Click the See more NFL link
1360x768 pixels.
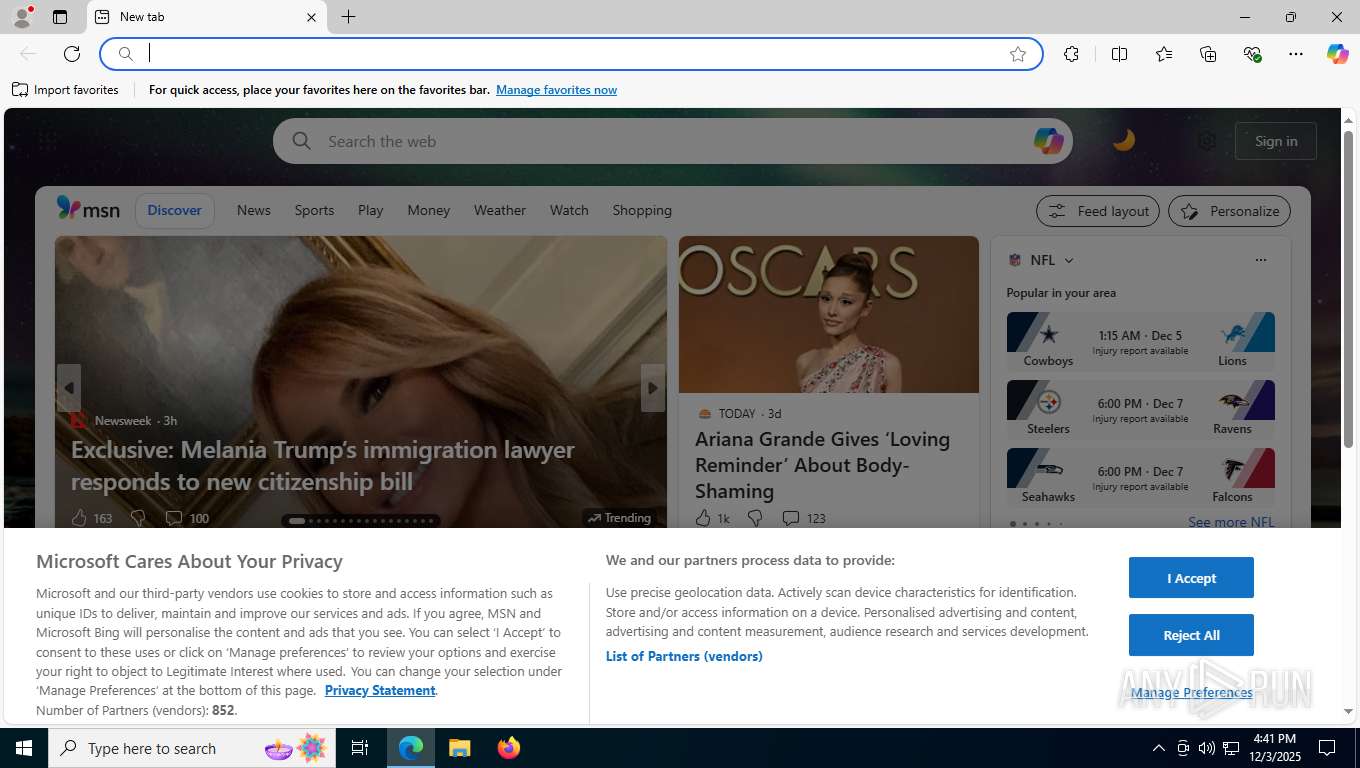tap(1231, 521)
